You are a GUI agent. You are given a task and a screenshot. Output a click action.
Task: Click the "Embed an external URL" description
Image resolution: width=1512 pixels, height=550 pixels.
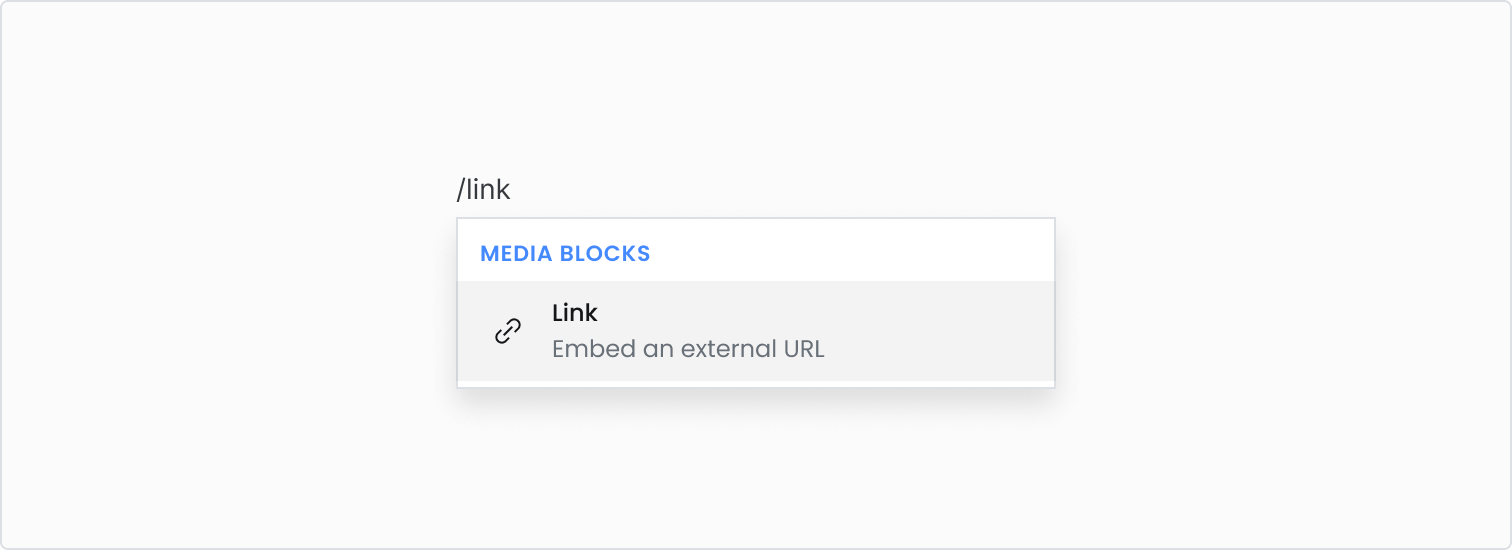[x=688, y=350]
